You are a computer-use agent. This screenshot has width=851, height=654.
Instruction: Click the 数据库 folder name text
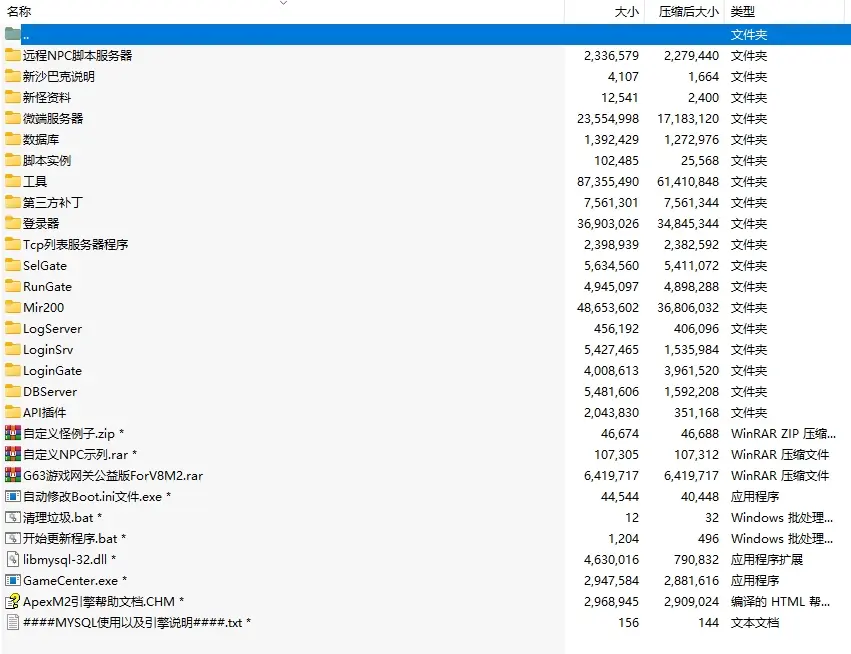click(41, 139)
